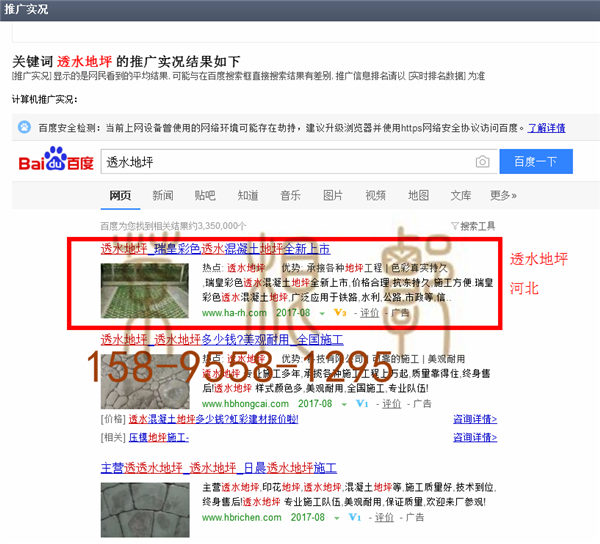
Task: Click the www.ha-rh.com URL
Action: (x=234, y=313)
